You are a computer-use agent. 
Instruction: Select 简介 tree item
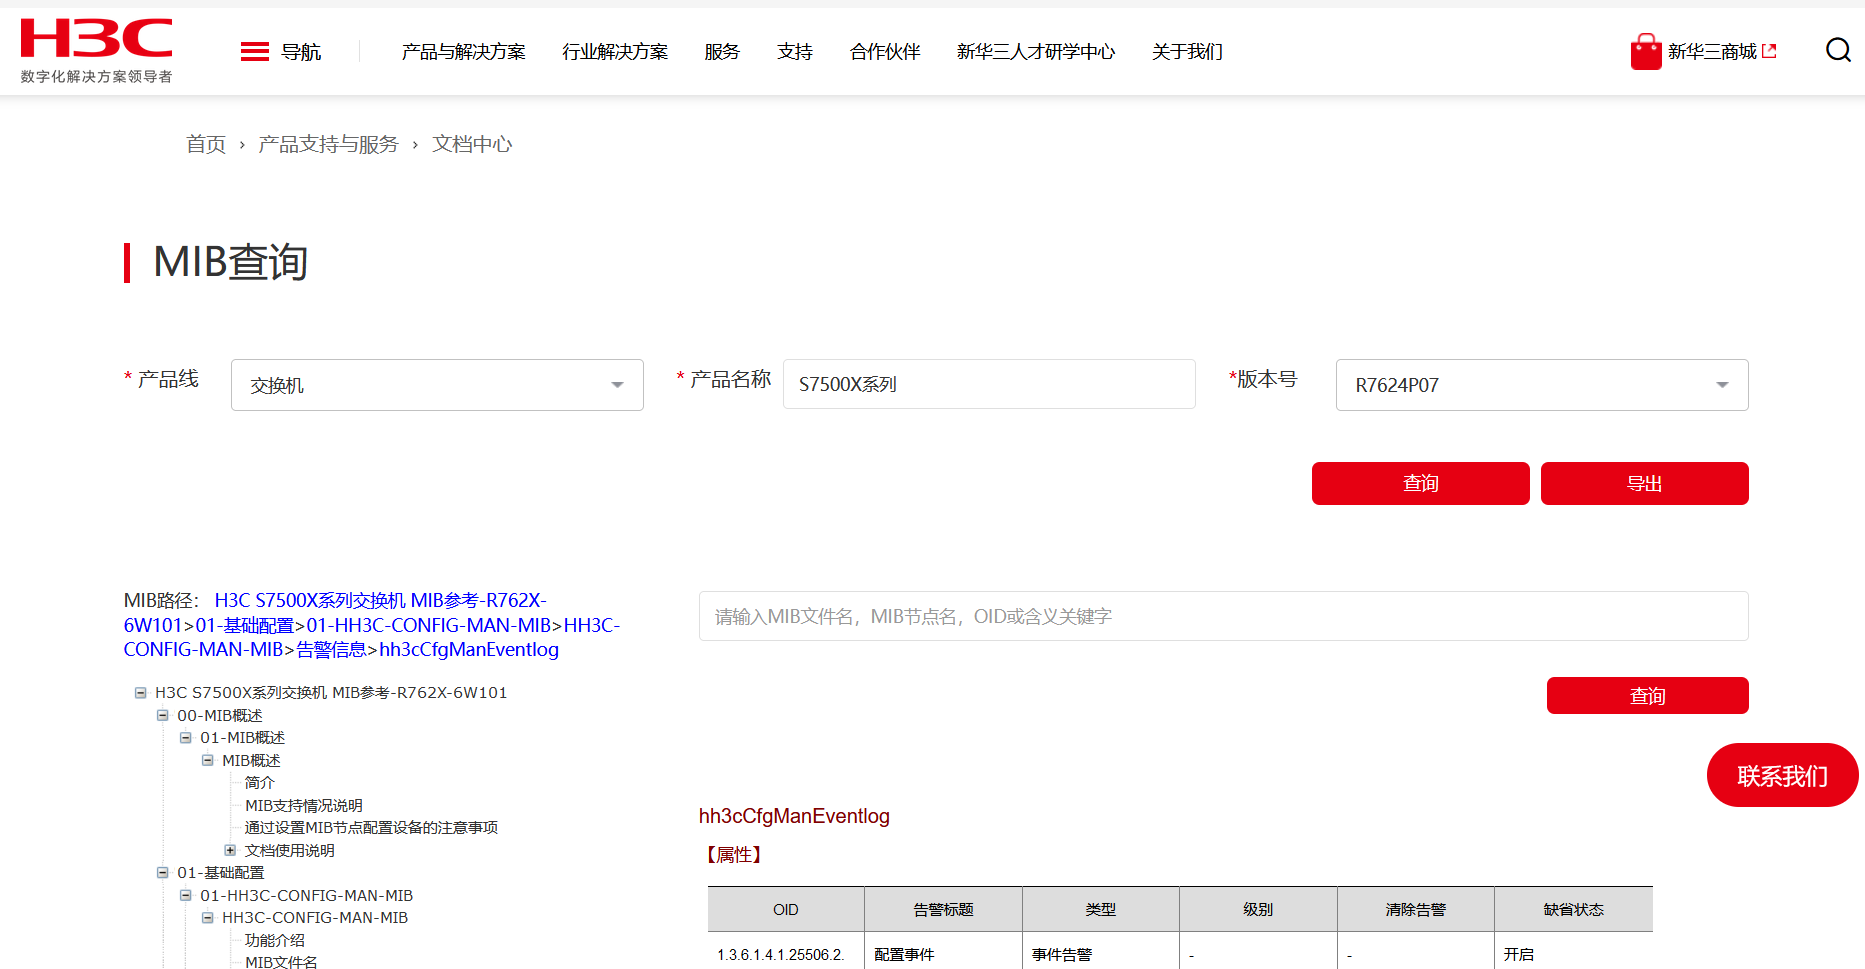click(x=259, y=782)
